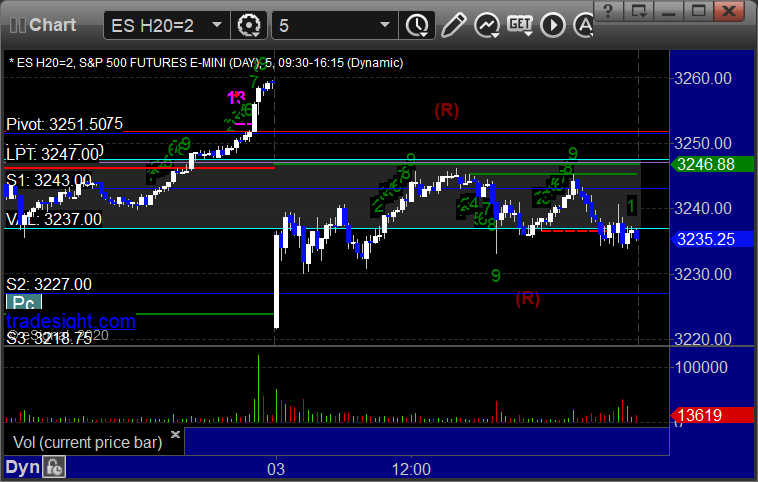
Task: Click the clock time-range icon
Action: click(417, 25)
